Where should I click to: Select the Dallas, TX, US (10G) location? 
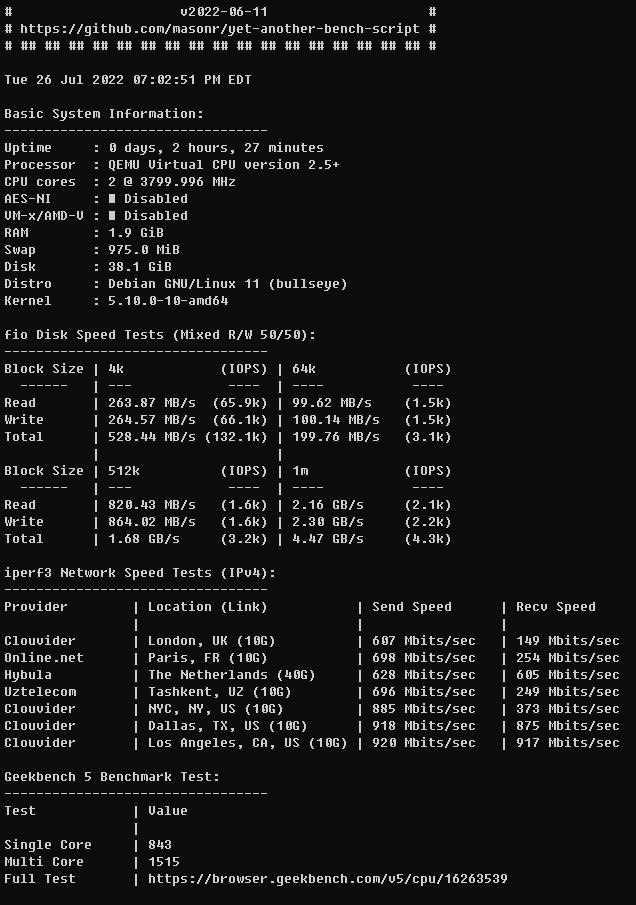[227, 726]
